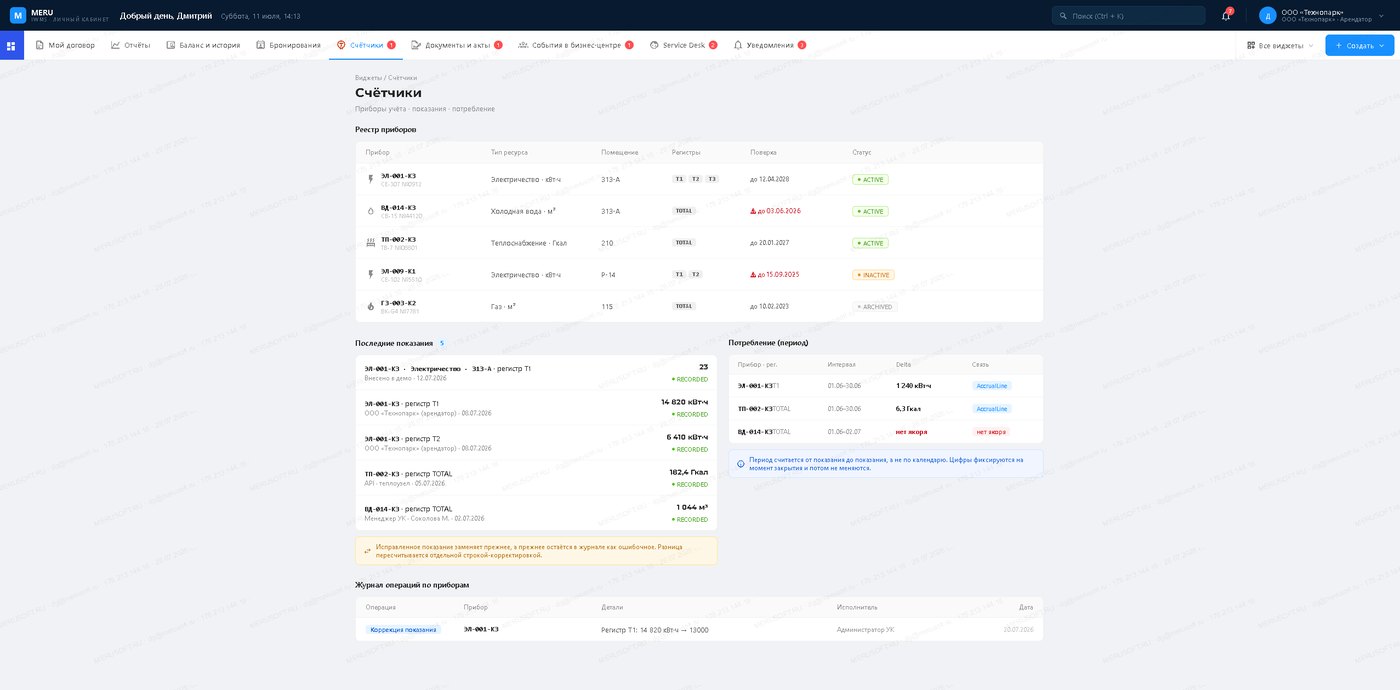Click the calendar icon of Бронирования
The height and width of the screenshot is (690, 1400).
[261, 45]
